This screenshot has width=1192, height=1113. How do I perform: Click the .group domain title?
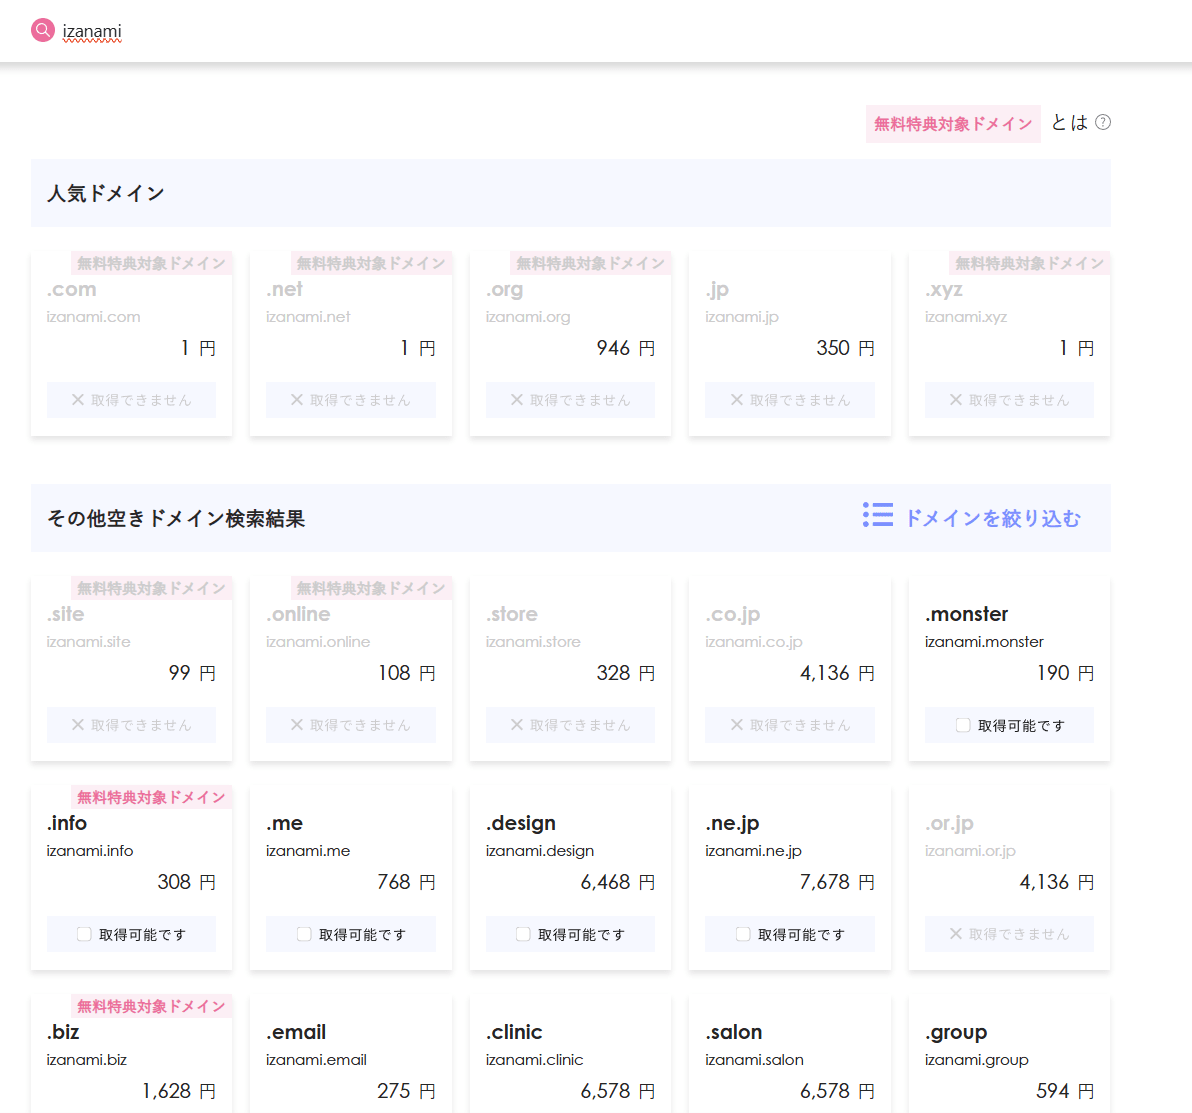tap(956, 1032)
